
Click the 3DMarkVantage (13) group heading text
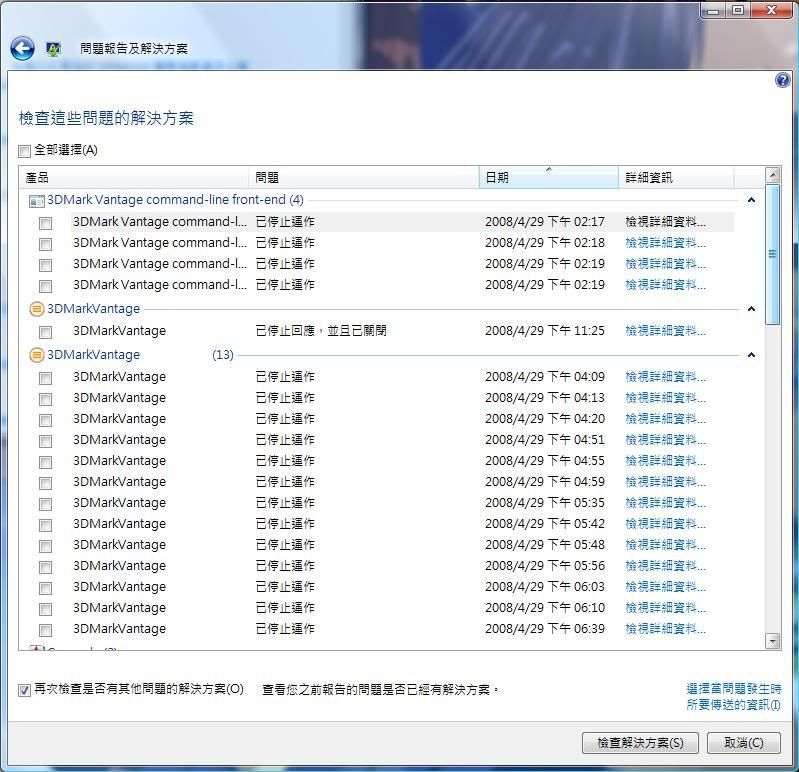(x=140, y=355)
